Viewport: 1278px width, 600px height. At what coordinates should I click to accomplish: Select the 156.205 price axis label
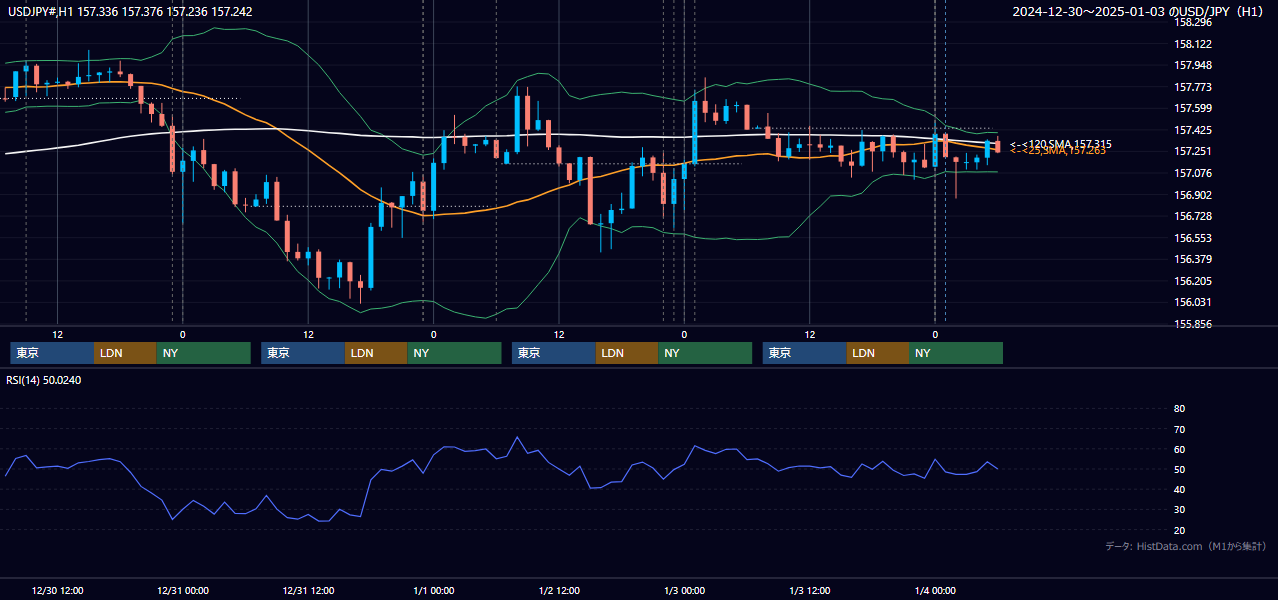[x=1193, y=281]
